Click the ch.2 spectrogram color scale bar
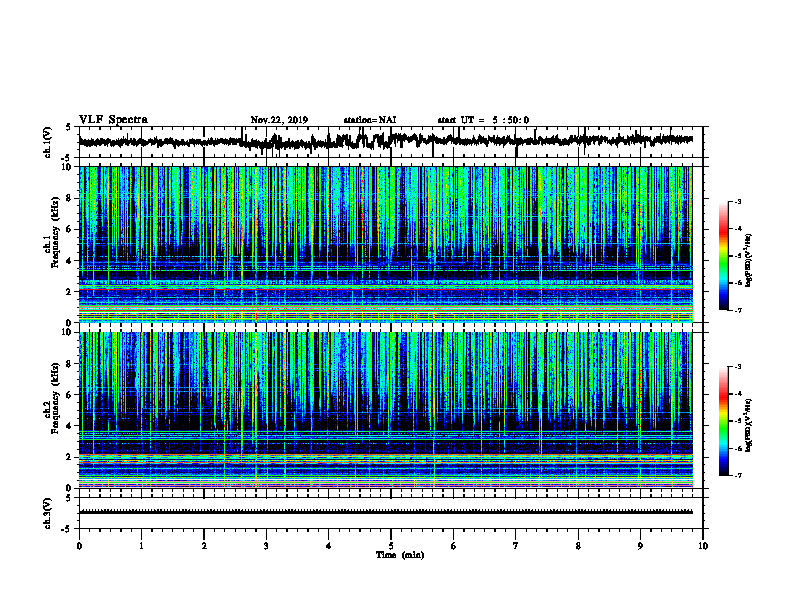Screen dimensions: 792x612 tap(723, 421)
